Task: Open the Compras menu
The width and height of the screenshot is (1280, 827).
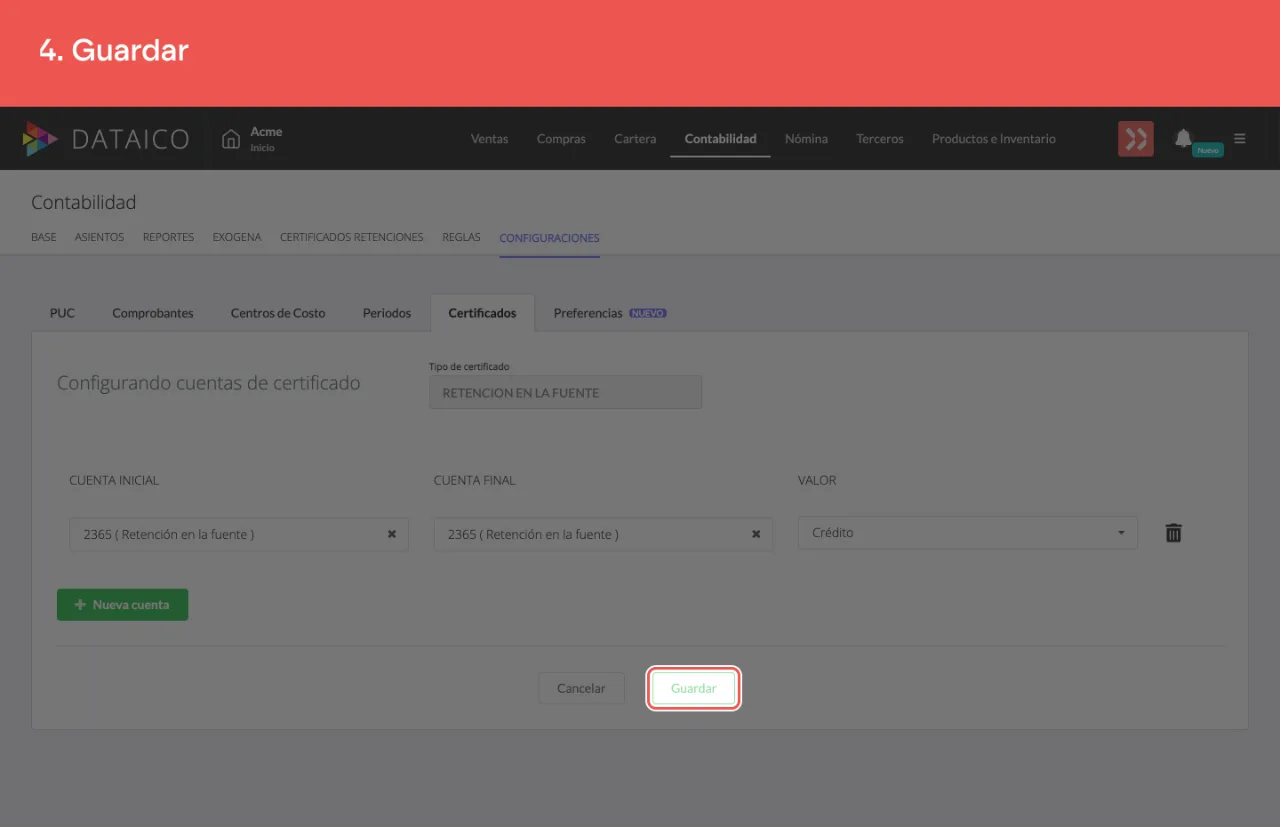Action: point(561,139)
